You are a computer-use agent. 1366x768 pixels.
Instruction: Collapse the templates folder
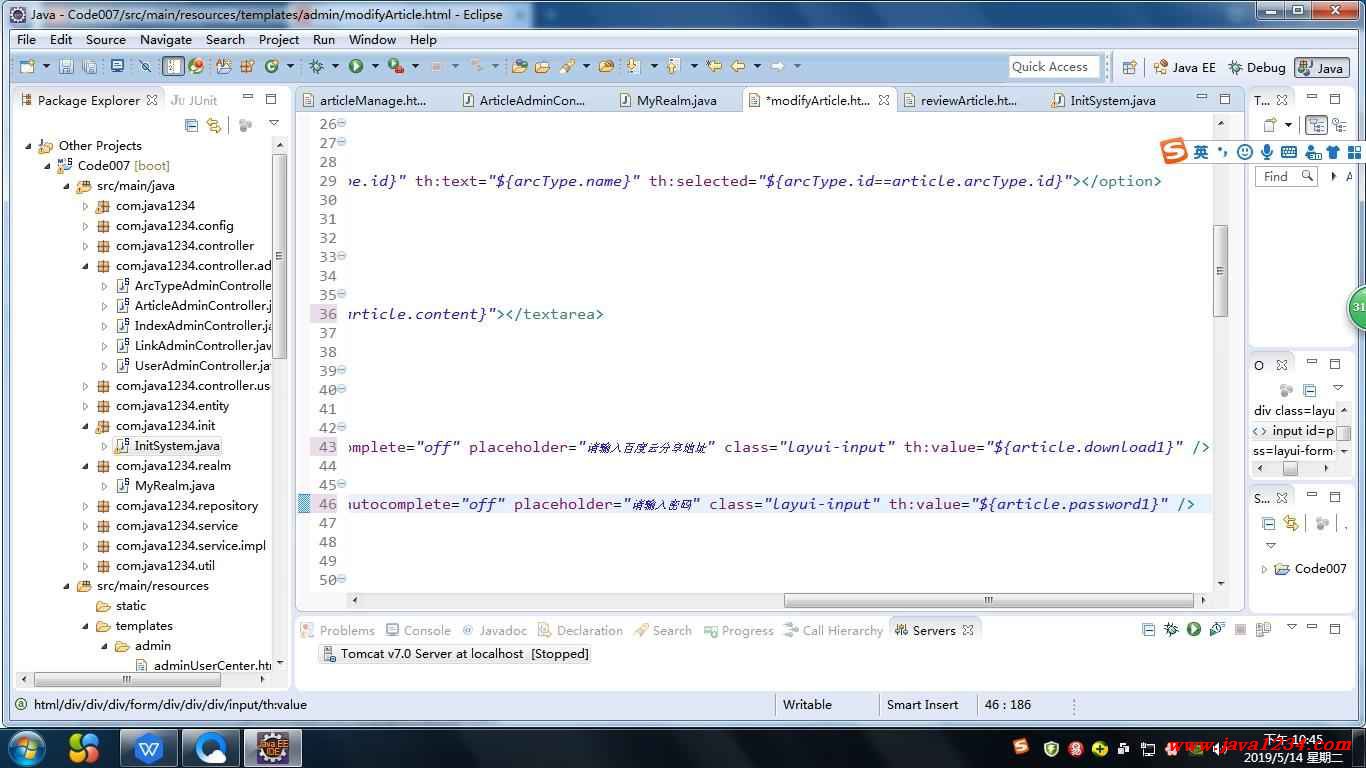[86, 626]
